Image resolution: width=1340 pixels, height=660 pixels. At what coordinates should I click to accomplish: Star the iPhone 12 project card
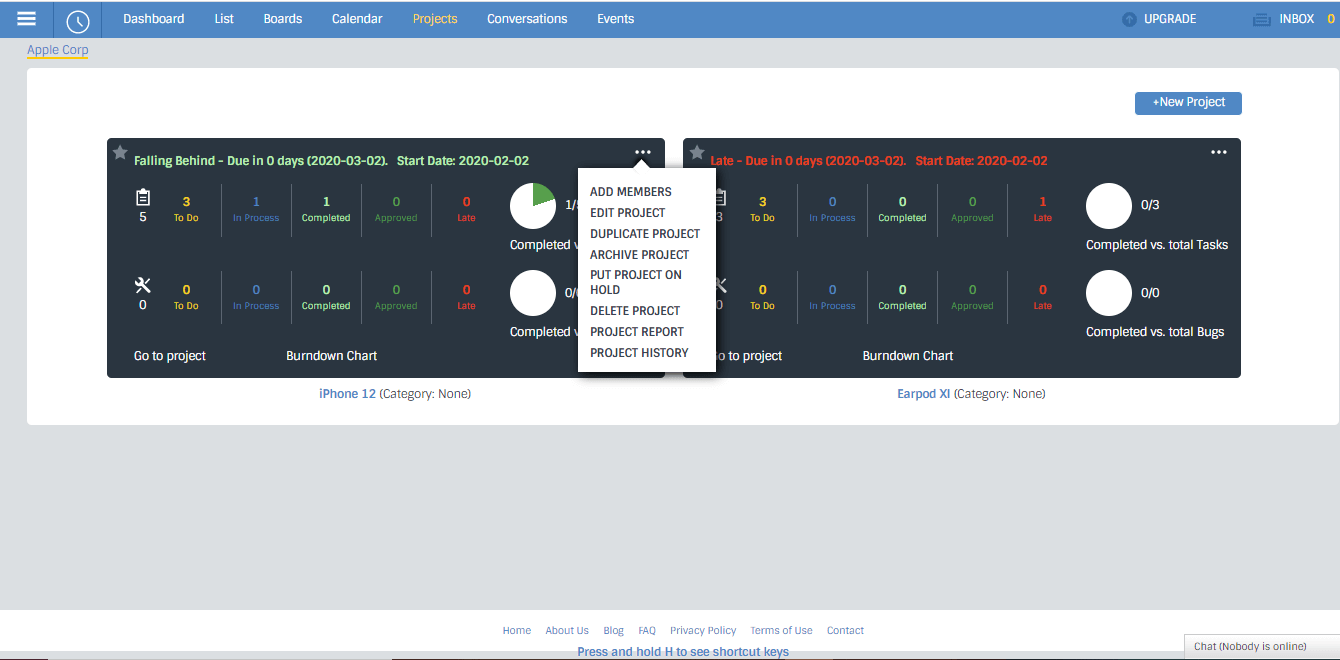[120, 153]
